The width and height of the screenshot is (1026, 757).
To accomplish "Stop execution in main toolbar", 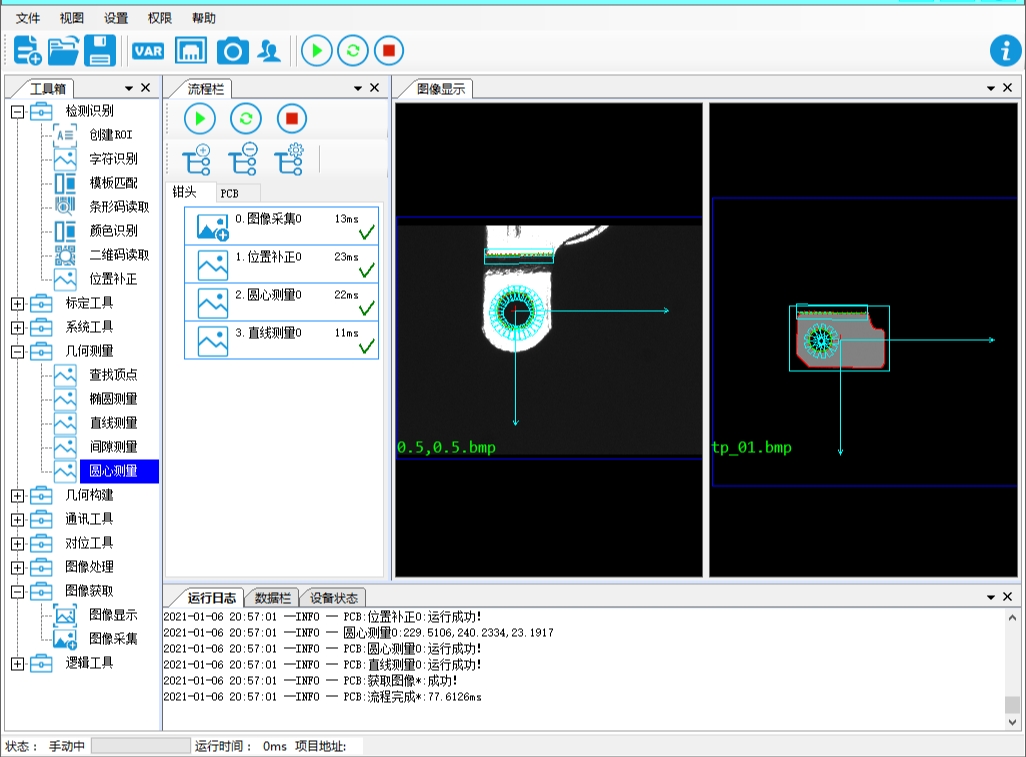I will click(x=389, y=50).
